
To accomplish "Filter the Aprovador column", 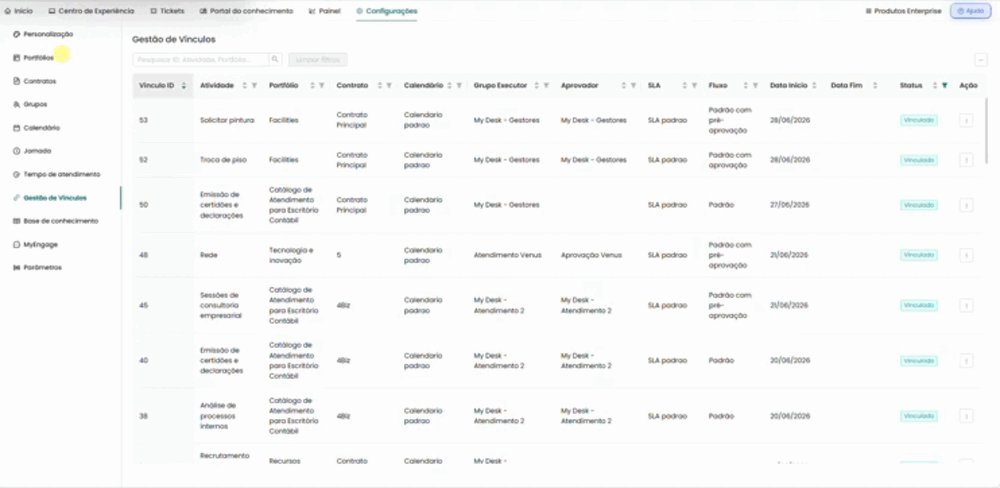I will (x=633, y=85).
